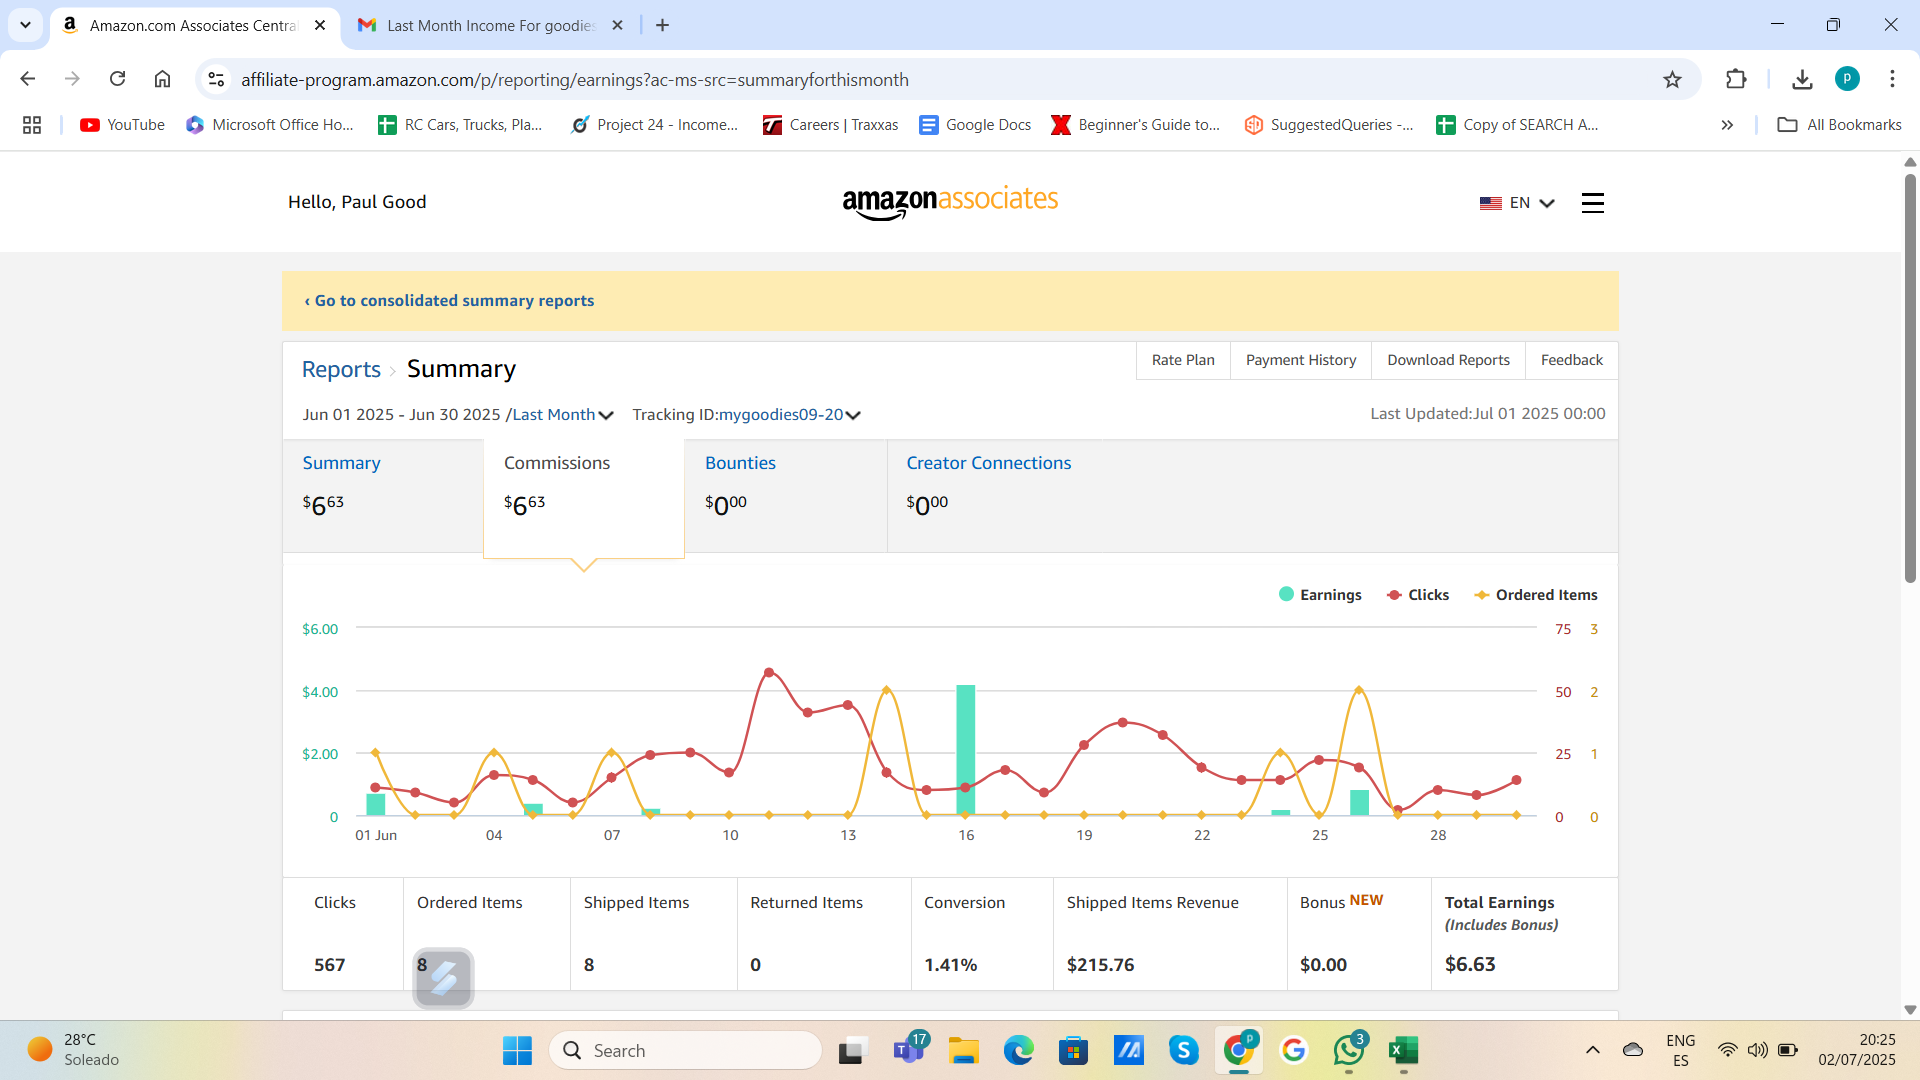Open the browser home page
Image resolution: width=1920 pixels, height=1080 pixels.
[162, 79]
